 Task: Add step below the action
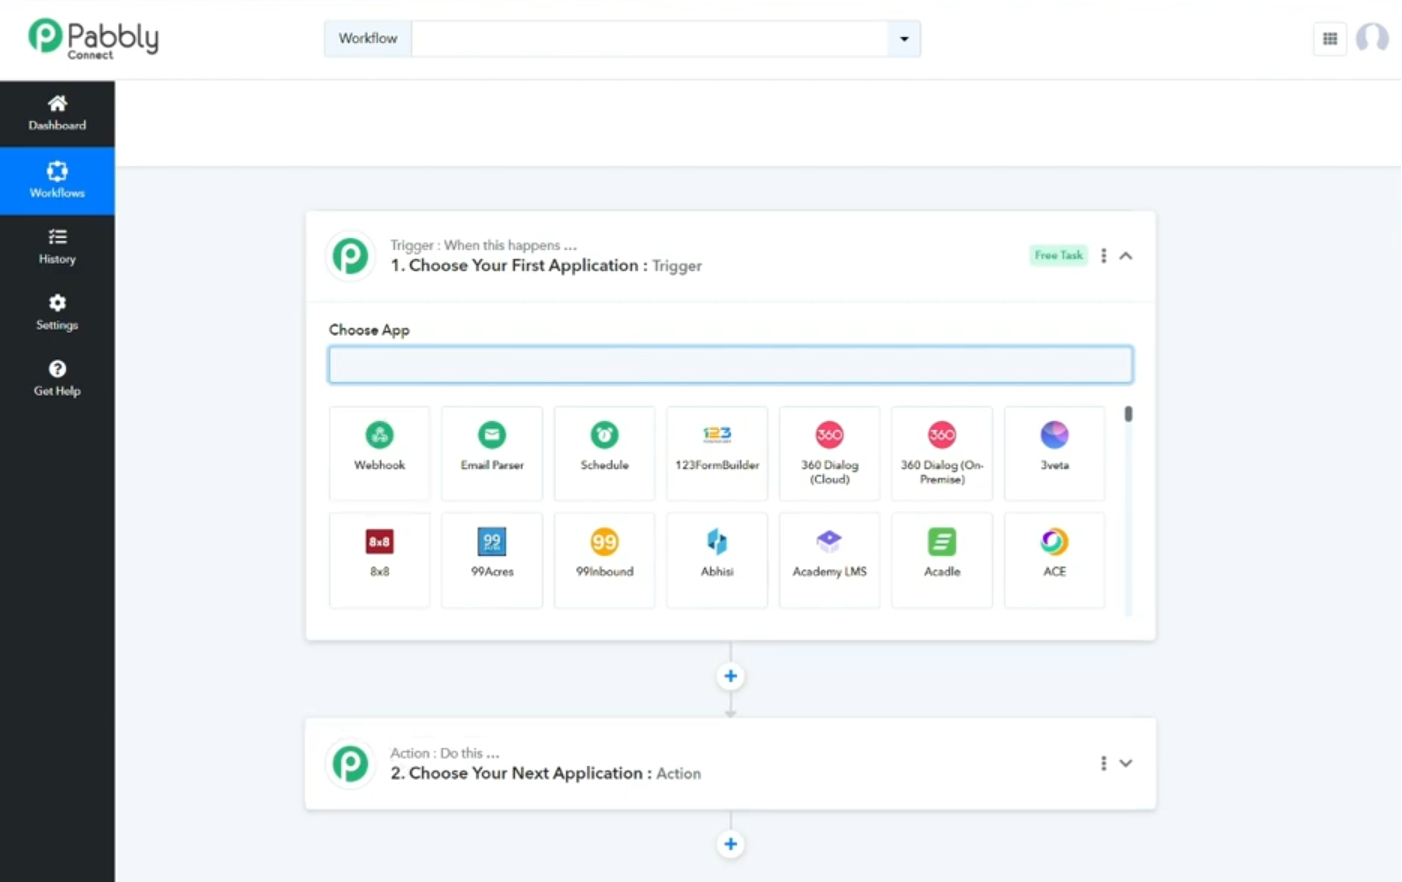point(730,844)
